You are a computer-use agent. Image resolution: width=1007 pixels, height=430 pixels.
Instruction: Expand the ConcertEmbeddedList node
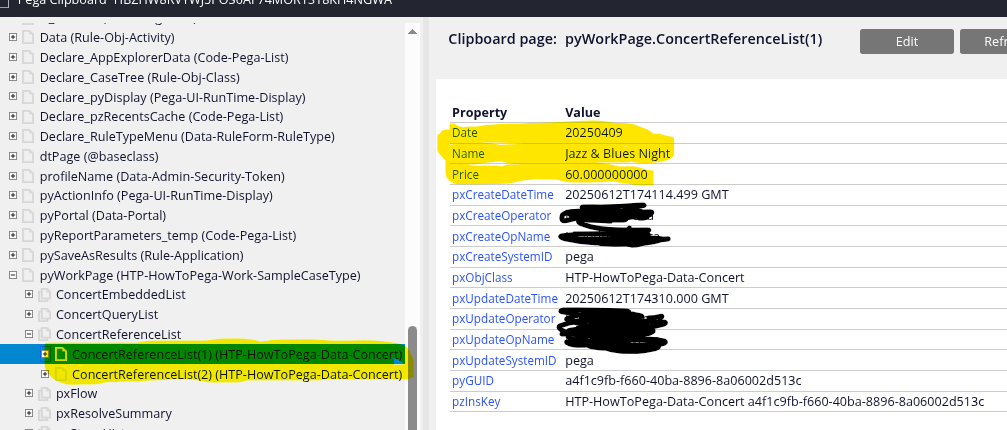click(29, 295)
